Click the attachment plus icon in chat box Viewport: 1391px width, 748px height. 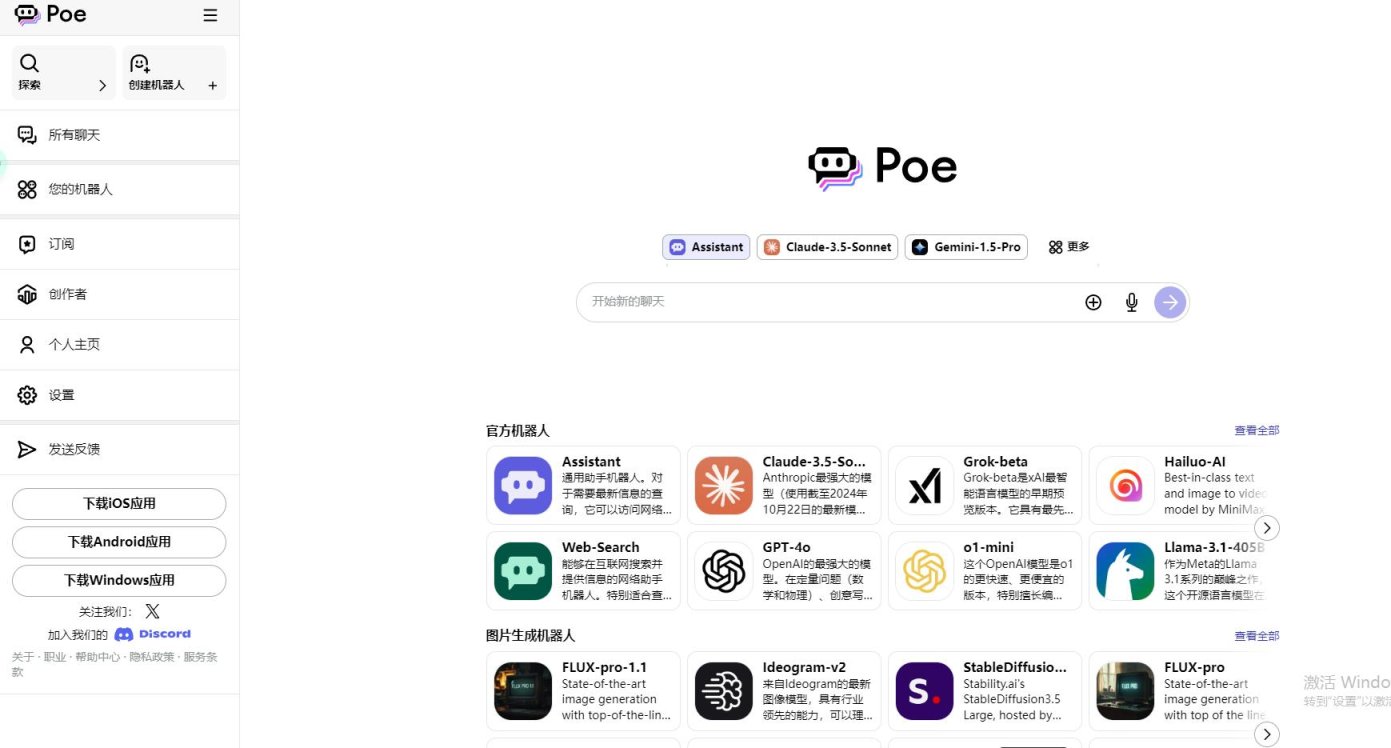click(x=1093, y=301)
